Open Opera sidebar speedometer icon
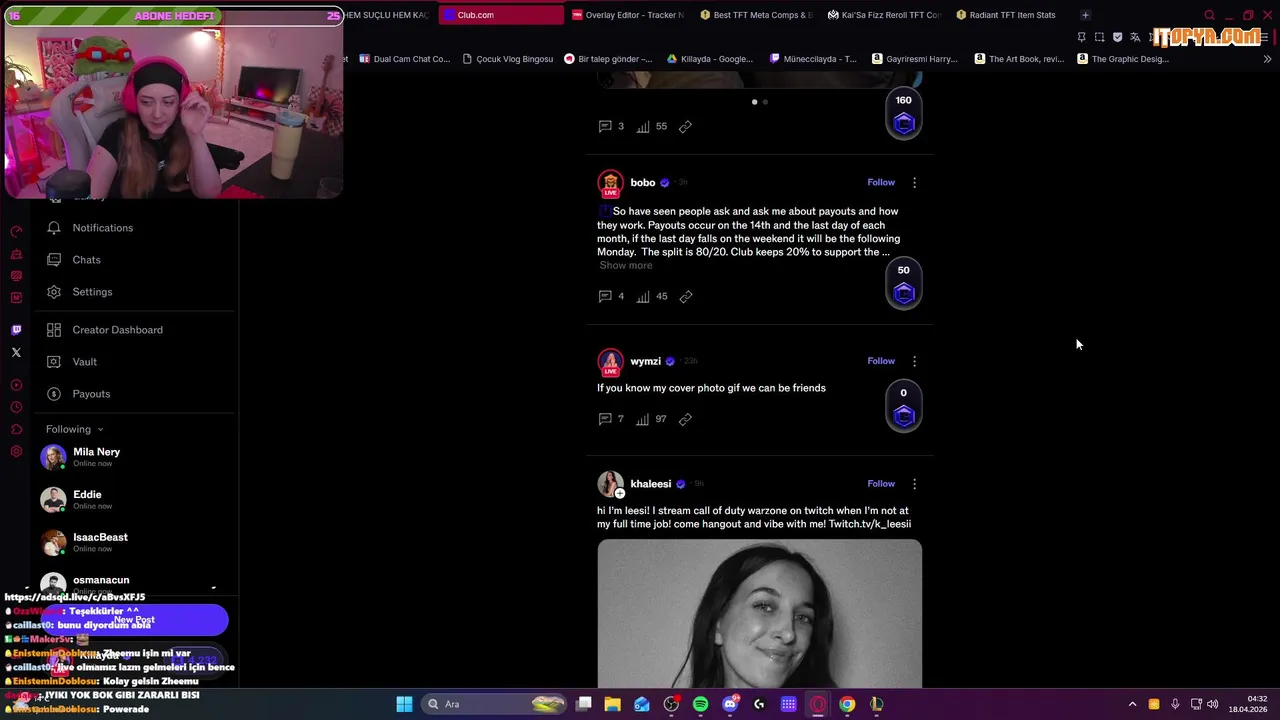The image size is (1280, 720). click(16, 232)
